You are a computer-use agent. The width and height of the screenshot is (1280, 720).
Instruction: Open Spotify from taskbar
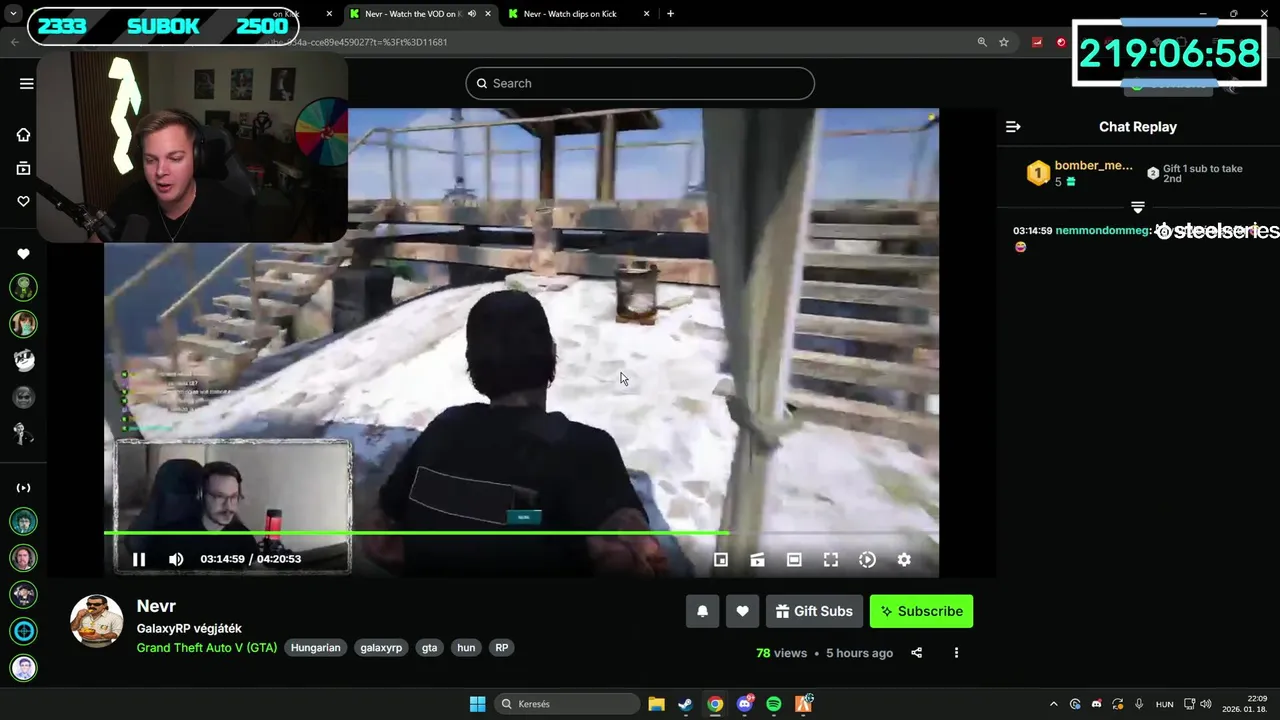[x=774, y=704]
